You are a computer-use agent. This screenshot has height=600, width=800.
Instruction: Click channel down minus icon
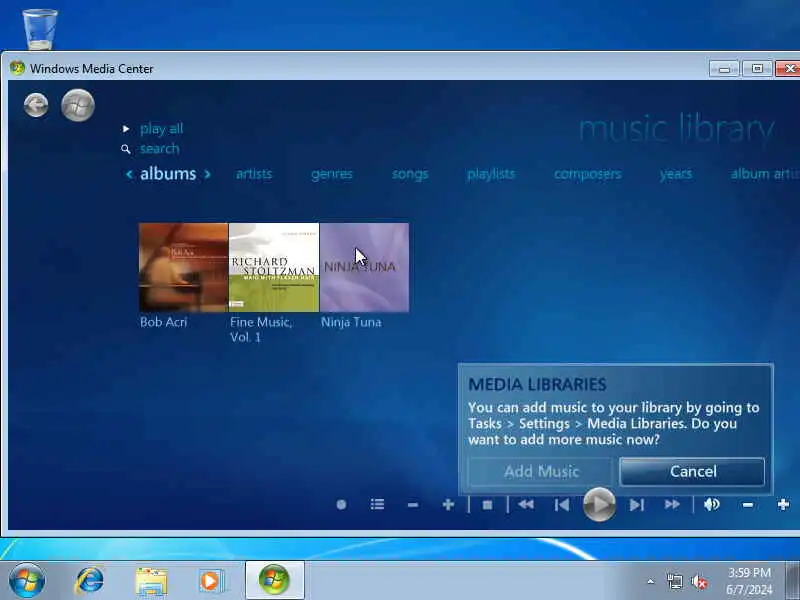pos(413,505)
